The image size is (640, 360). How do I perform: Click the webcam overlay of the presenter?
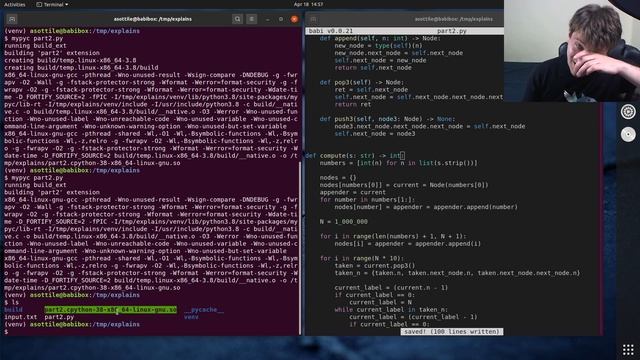click(x=572, y=51)
